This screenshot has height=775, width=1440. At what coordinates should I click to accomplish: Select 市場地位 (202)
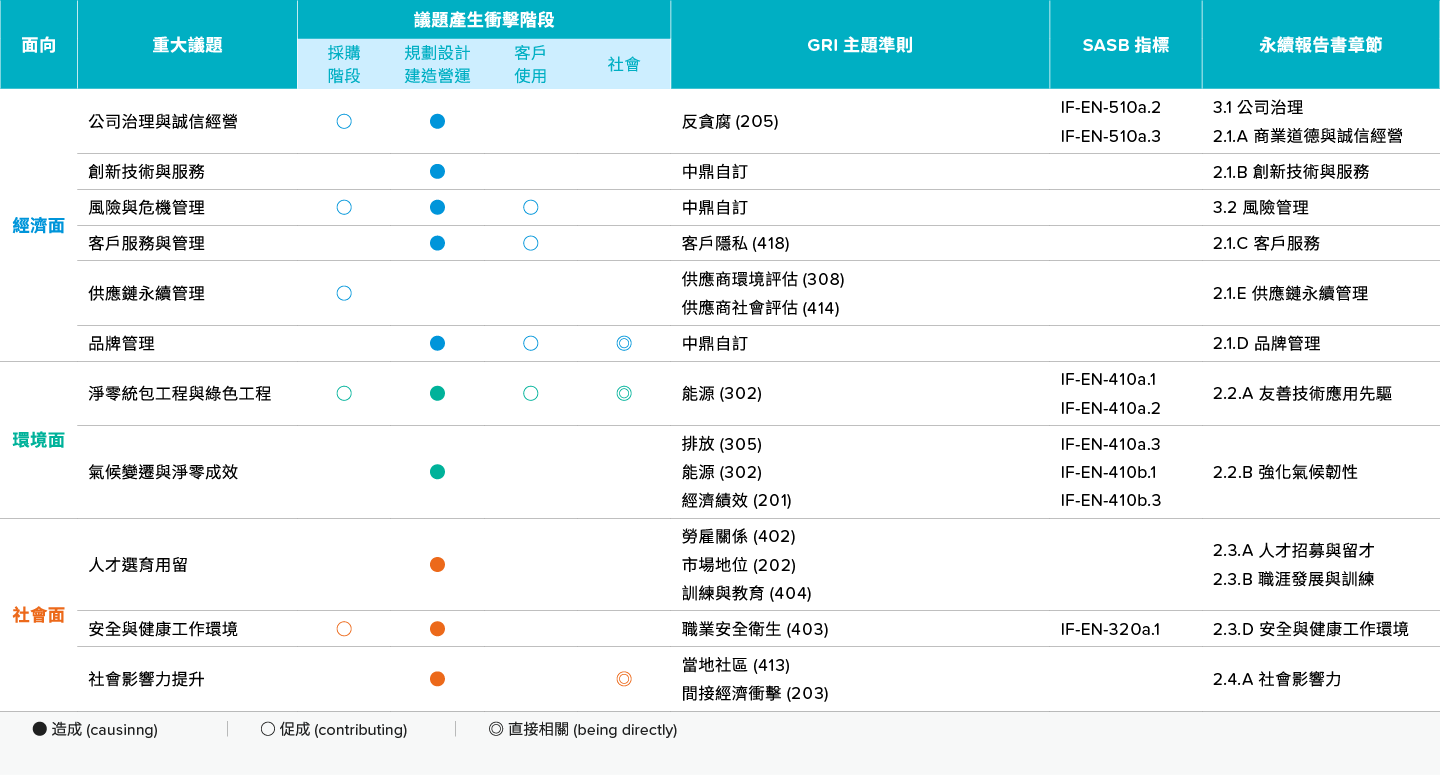[739, 565]
